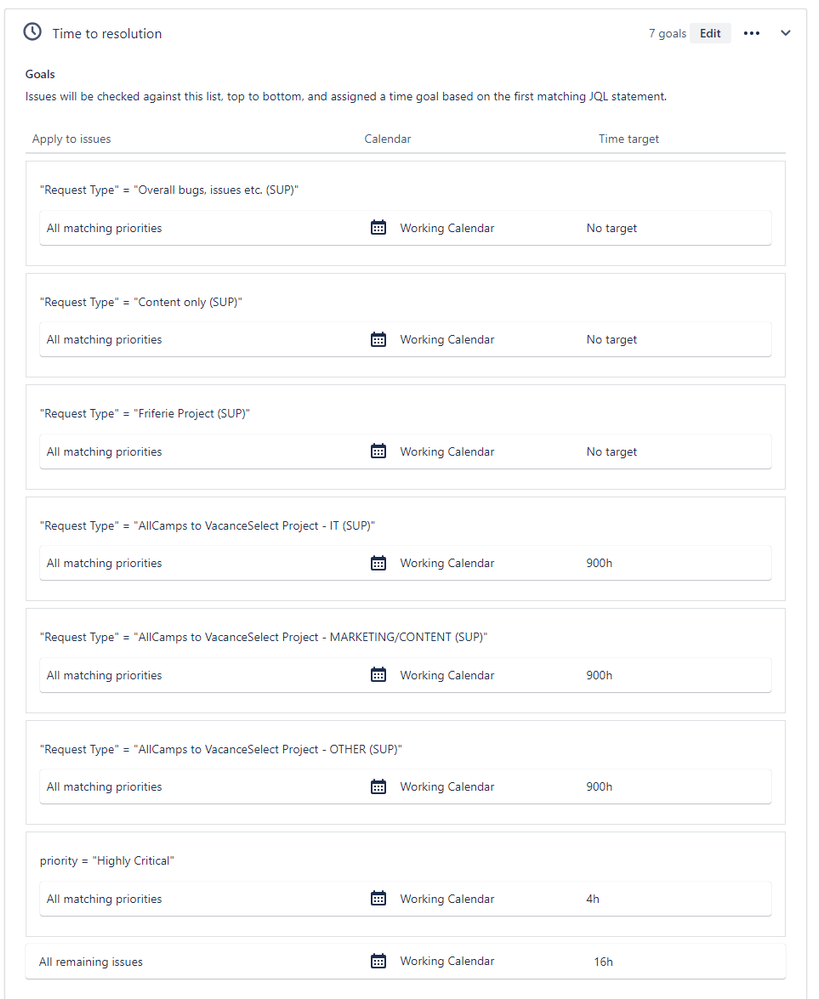The height and width of the screenshot is (999, 819).
Task: Open All matching priorities for Overall bugs goal
Action: point(104,227)
